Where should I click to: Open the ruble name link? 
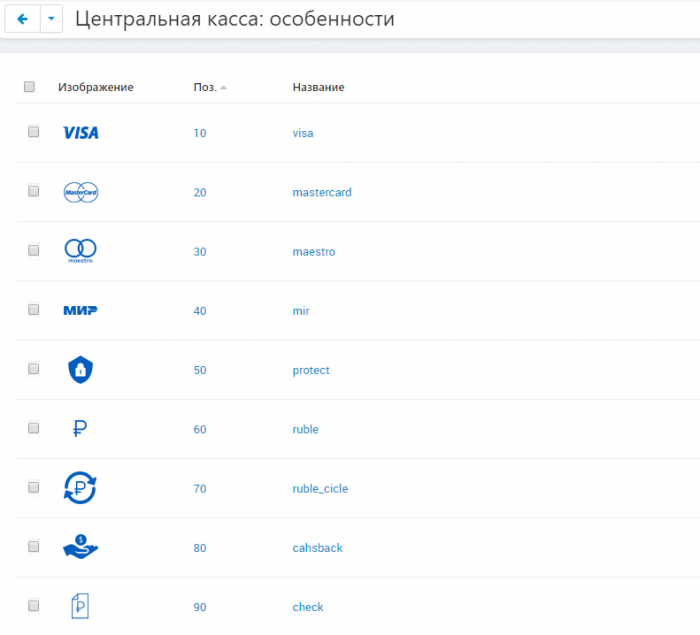click(x=305, y=429)
